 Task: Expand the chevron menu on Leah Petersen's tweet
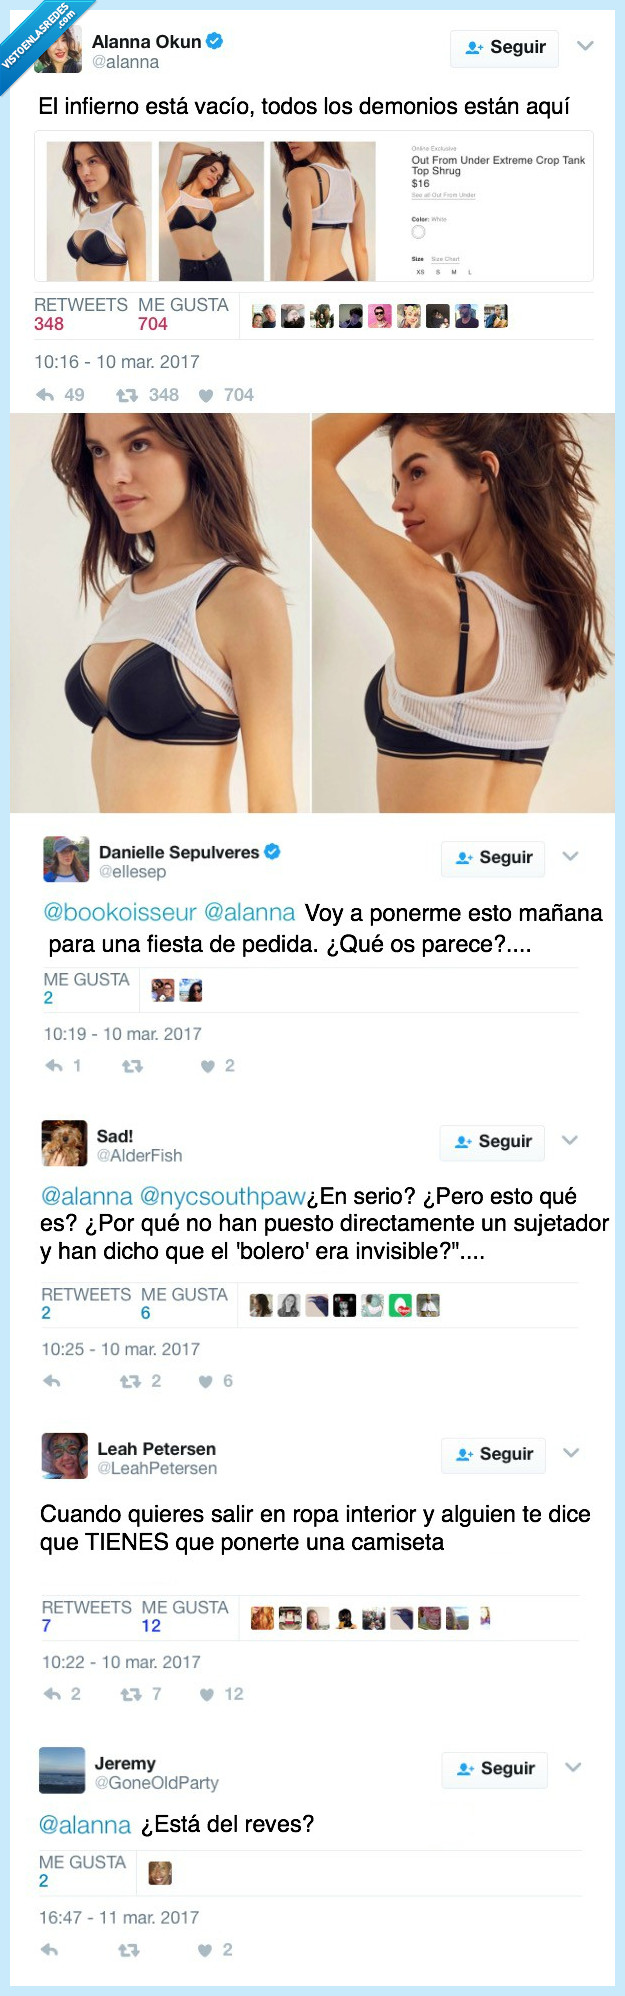click(571, 1453)
